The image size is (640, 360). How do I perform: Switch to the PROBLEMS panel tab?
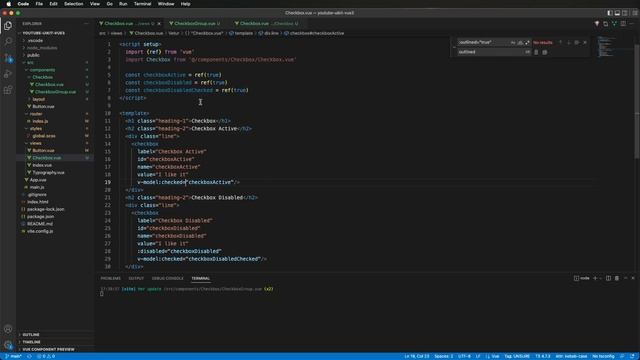point(111,278)
